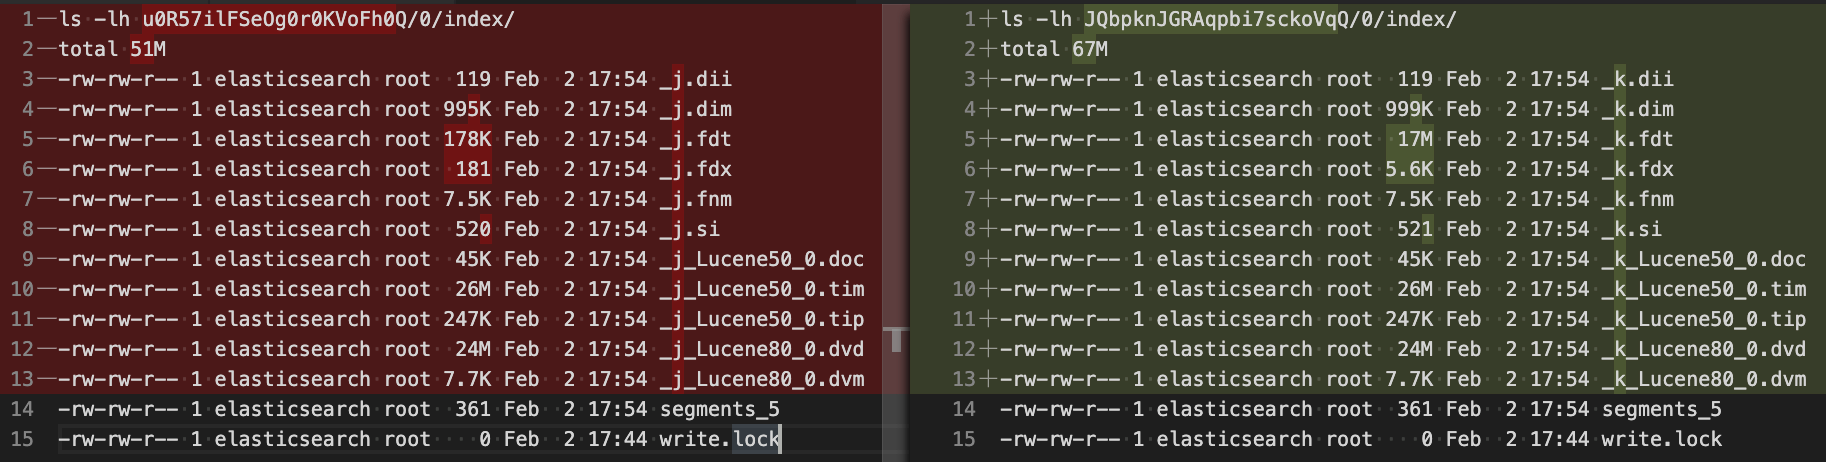The width and height of the screenshot is (1826, 462).
Task: Click the minus marker on left line 13
Action: click(x=47, y=379)
